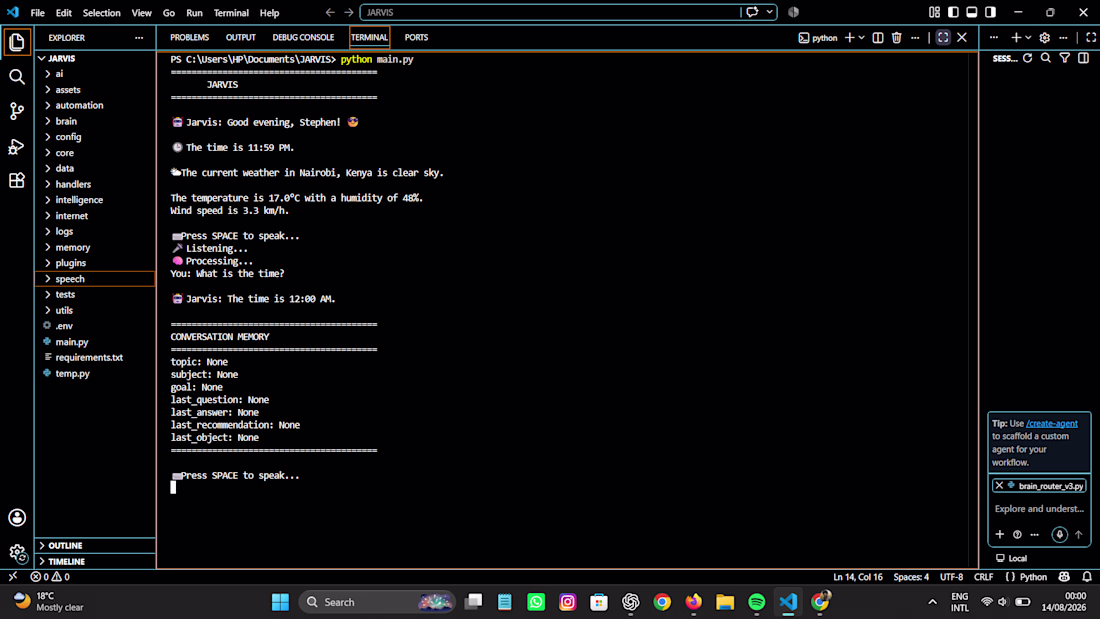The height and width of the screenshot is (619, 1100).
Task: Open the Search view in activity bar
Action: [17, 76]
